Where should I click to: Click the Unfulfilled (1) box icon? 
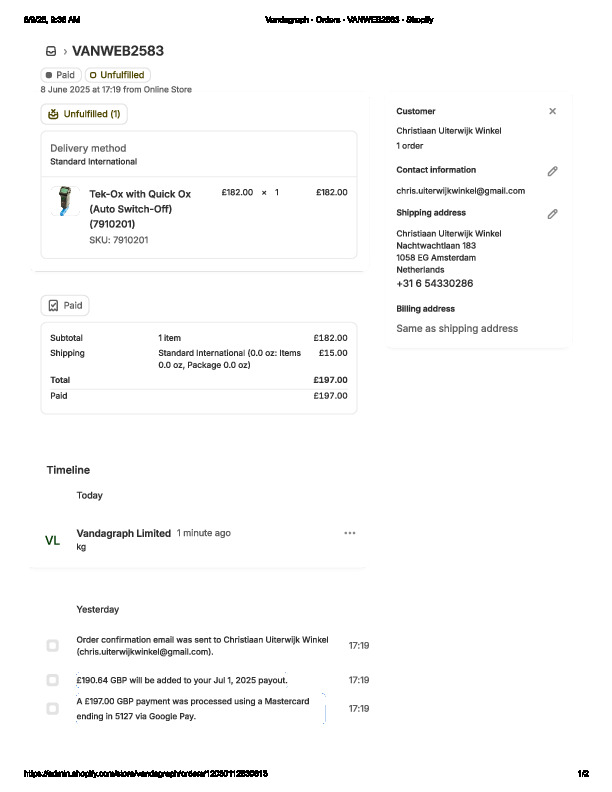(54, 114)
